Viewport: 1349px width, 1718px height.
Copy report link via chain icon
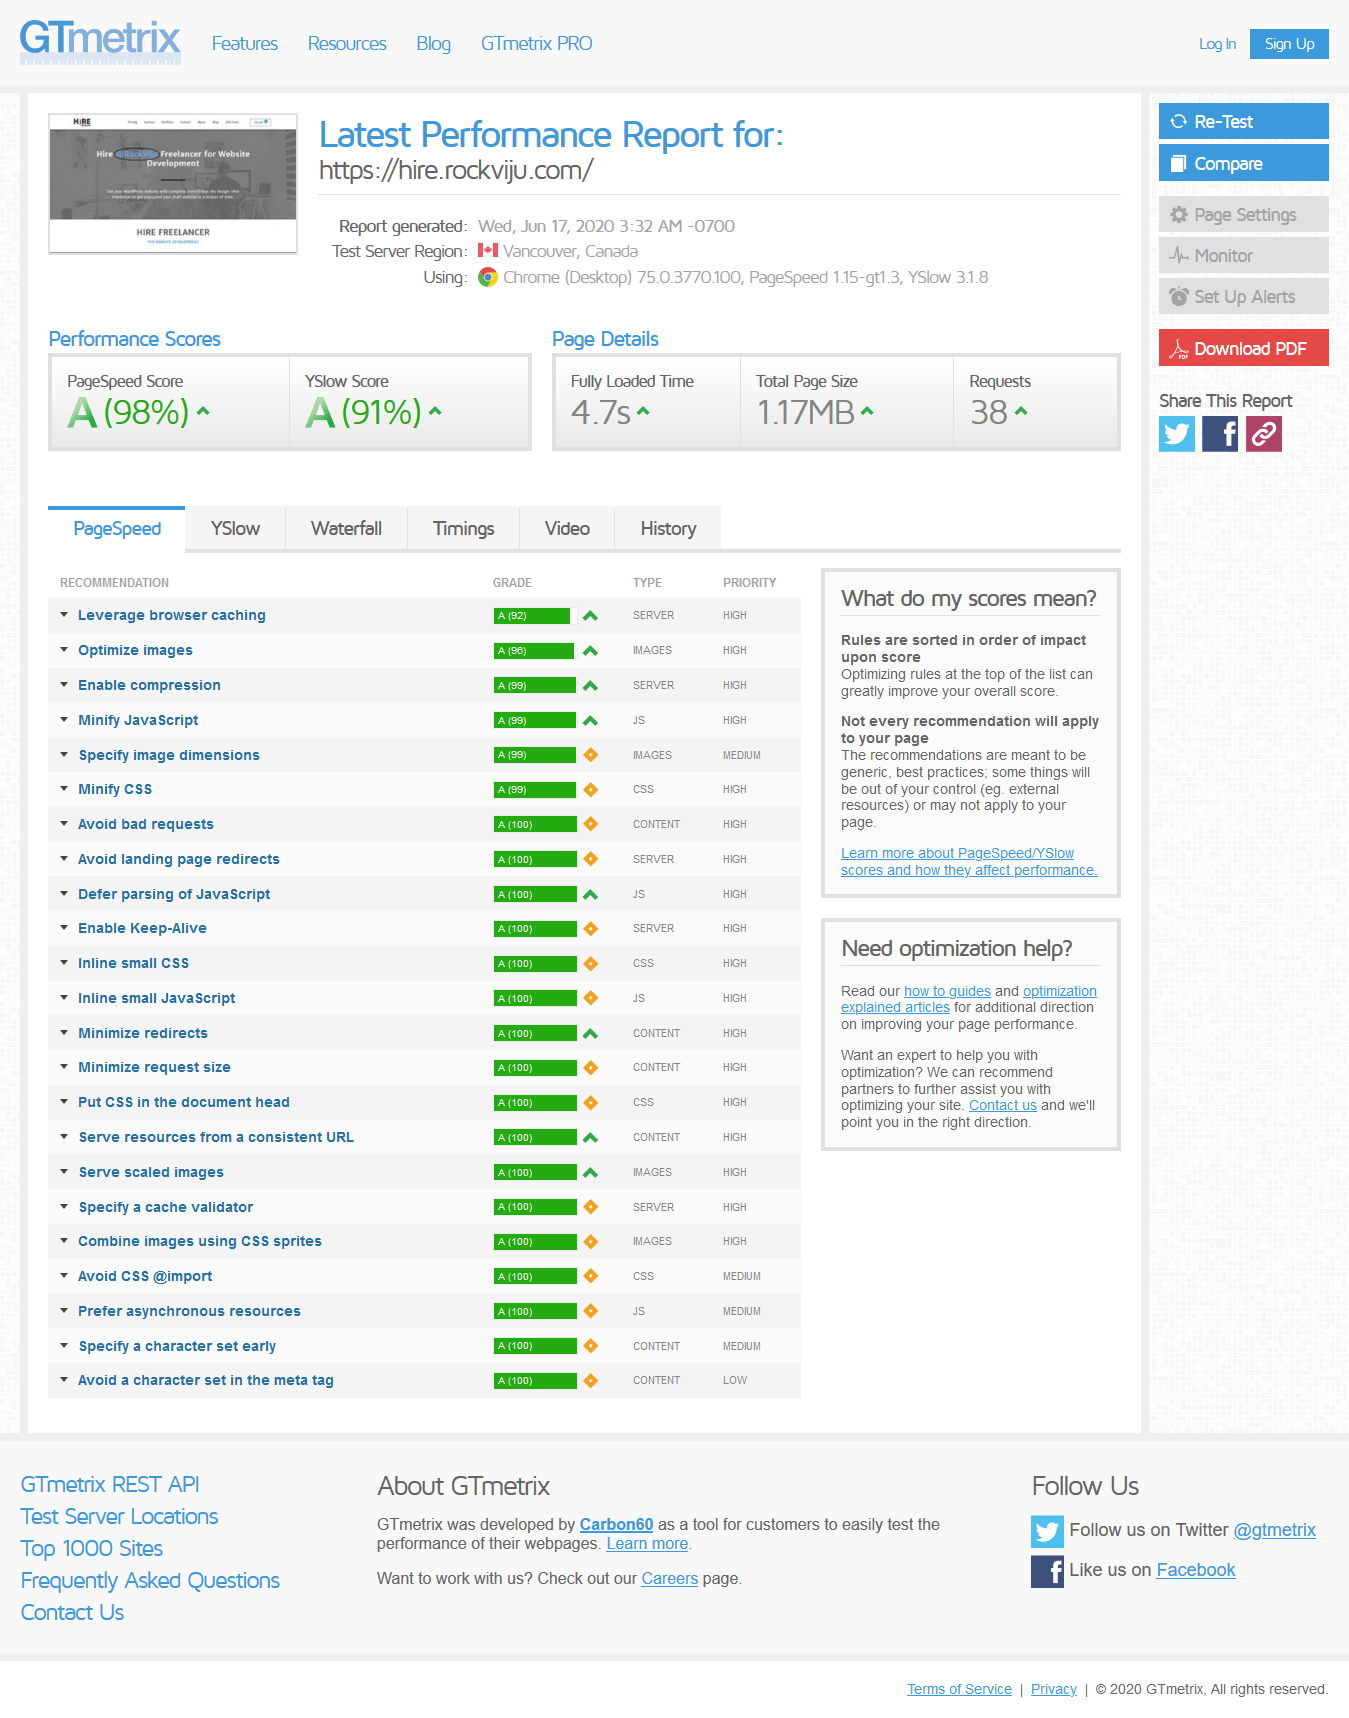coord(1264,434)
